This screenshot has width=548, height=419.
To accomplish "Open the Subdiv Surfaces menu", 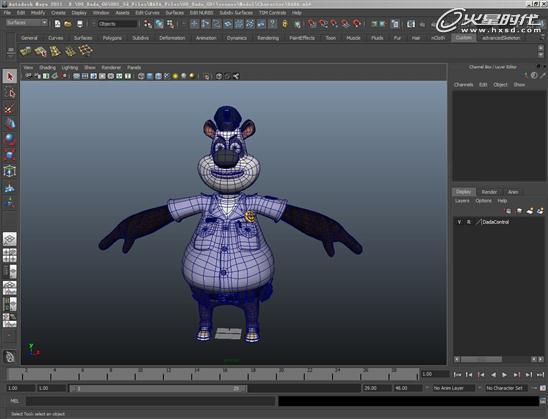I will pyautogui.click(x=236, y=13).
